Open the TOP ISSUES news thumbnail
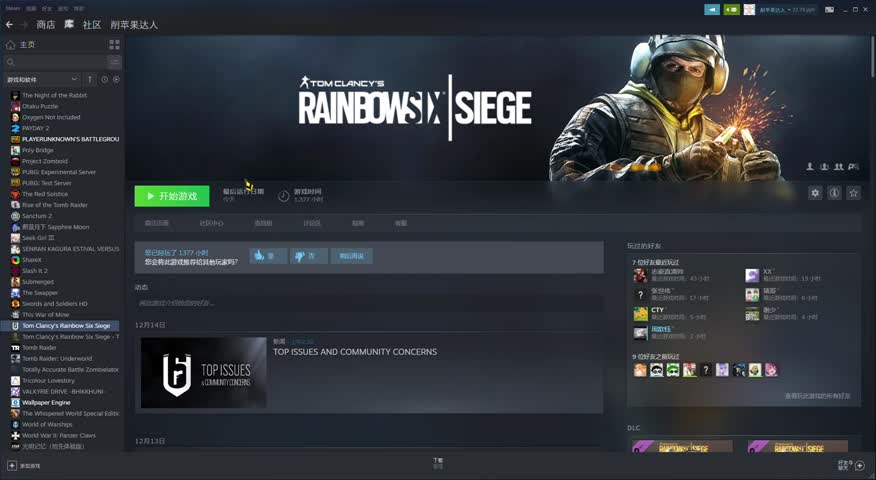Viewport: 876px width, 480px height. [203, 372]
